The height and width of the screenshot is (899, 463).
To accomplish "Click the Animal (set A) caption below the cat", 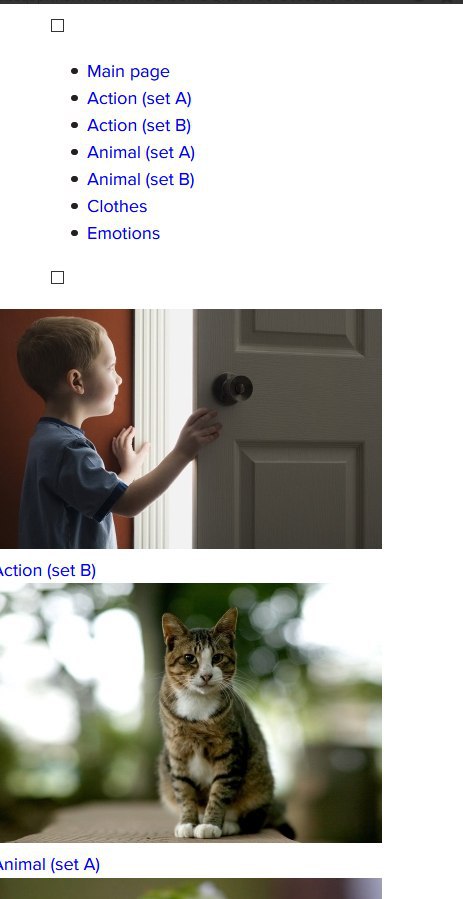I will pyautogui.click(x=49, y=865).
